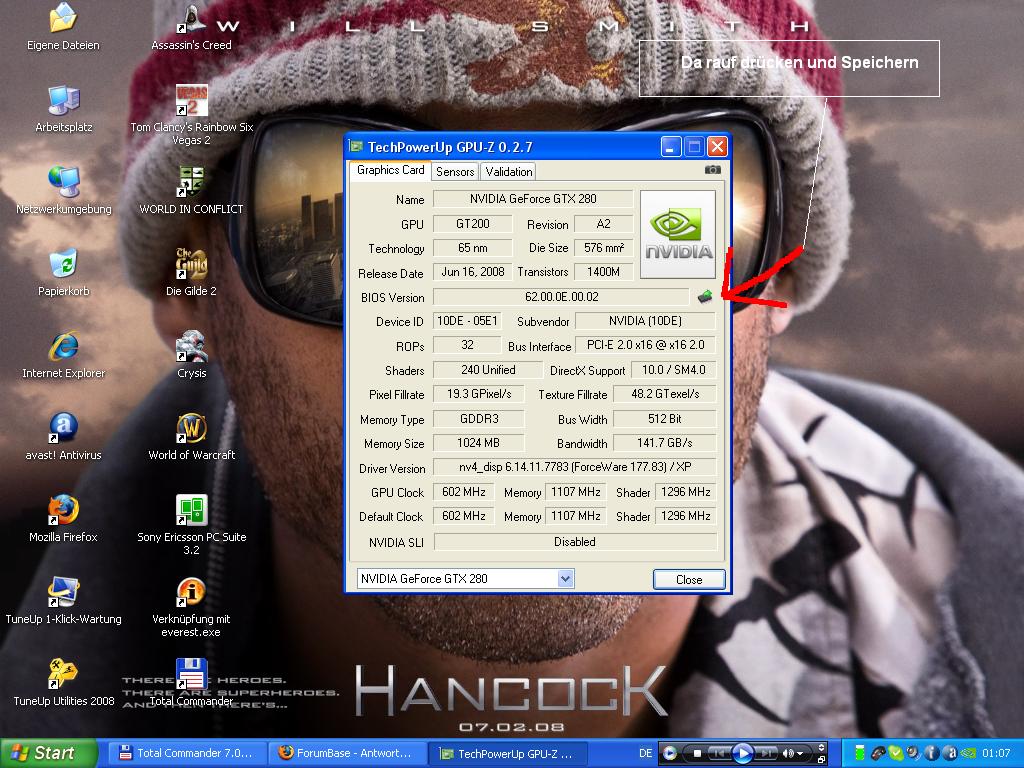Screen dimensions: 1024x768
Task: Launch Mozilla Firefox desktop shortcut
Action: 63,518
